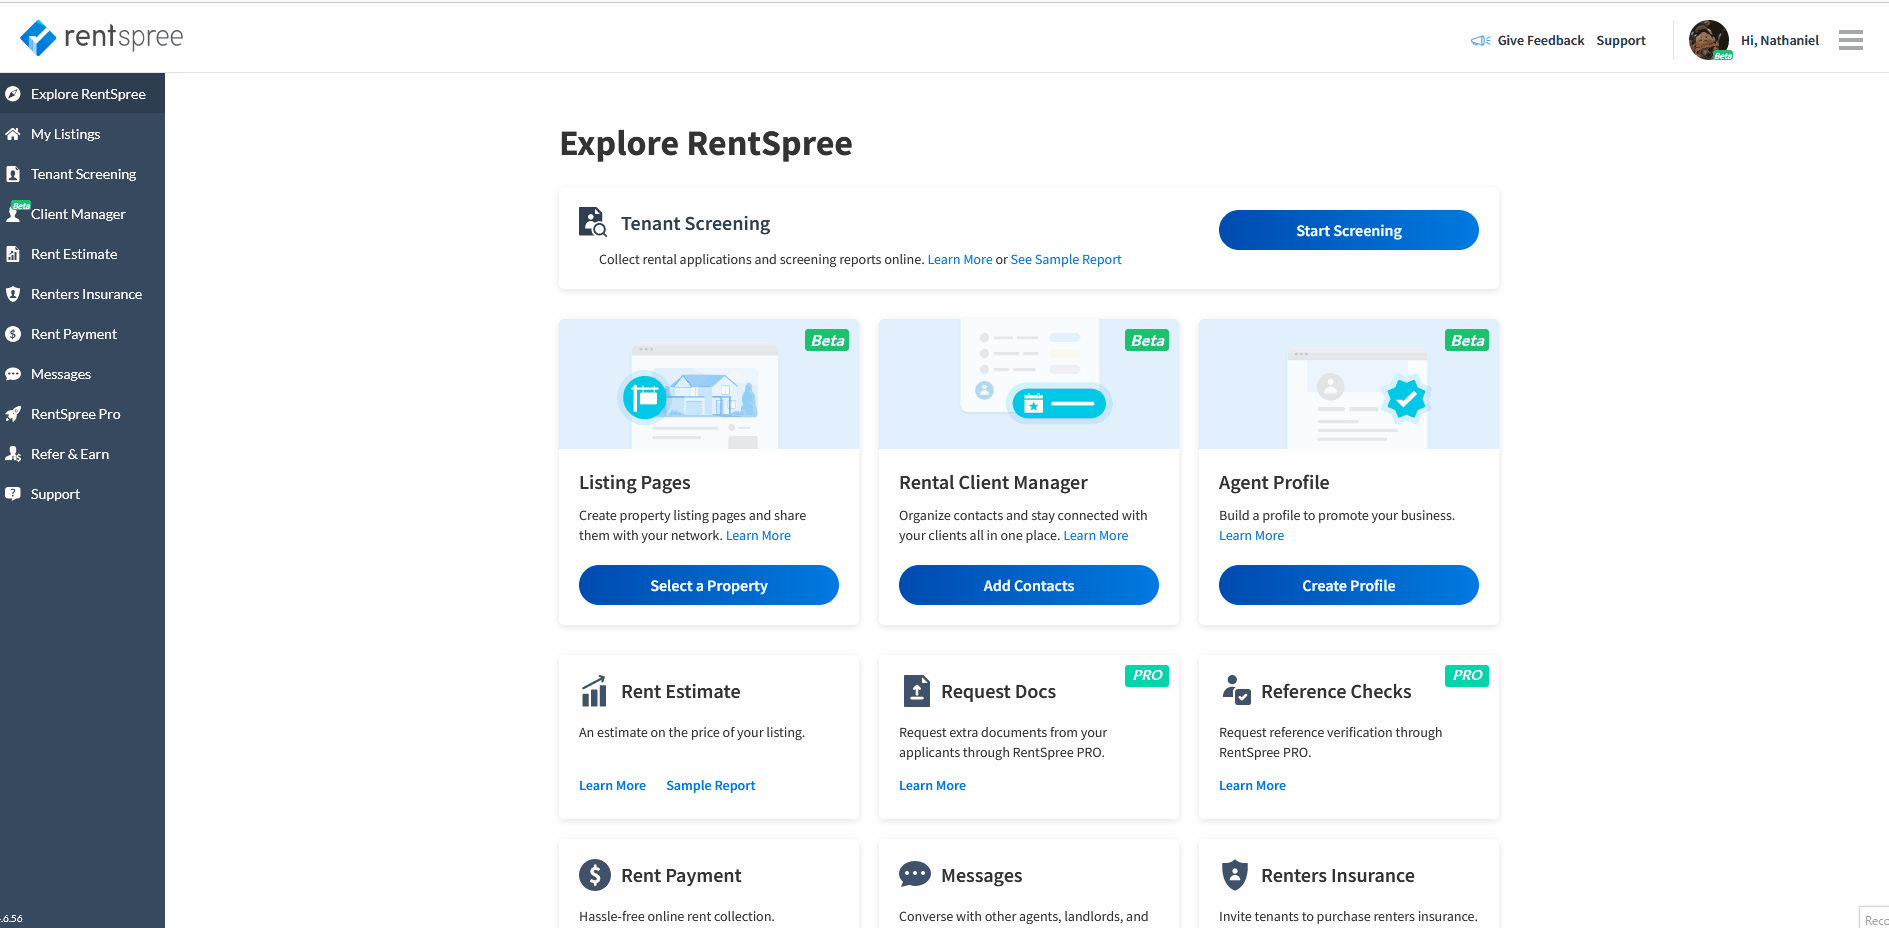Click the RentSpree logo

[x=102, y=38]
